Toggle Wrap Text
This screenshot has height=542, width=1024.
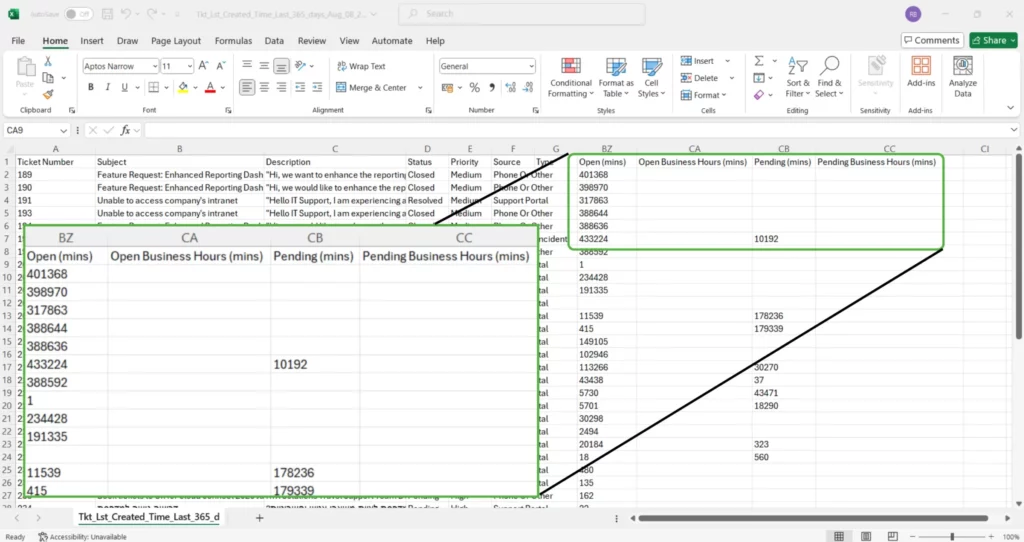coord(361,66)
